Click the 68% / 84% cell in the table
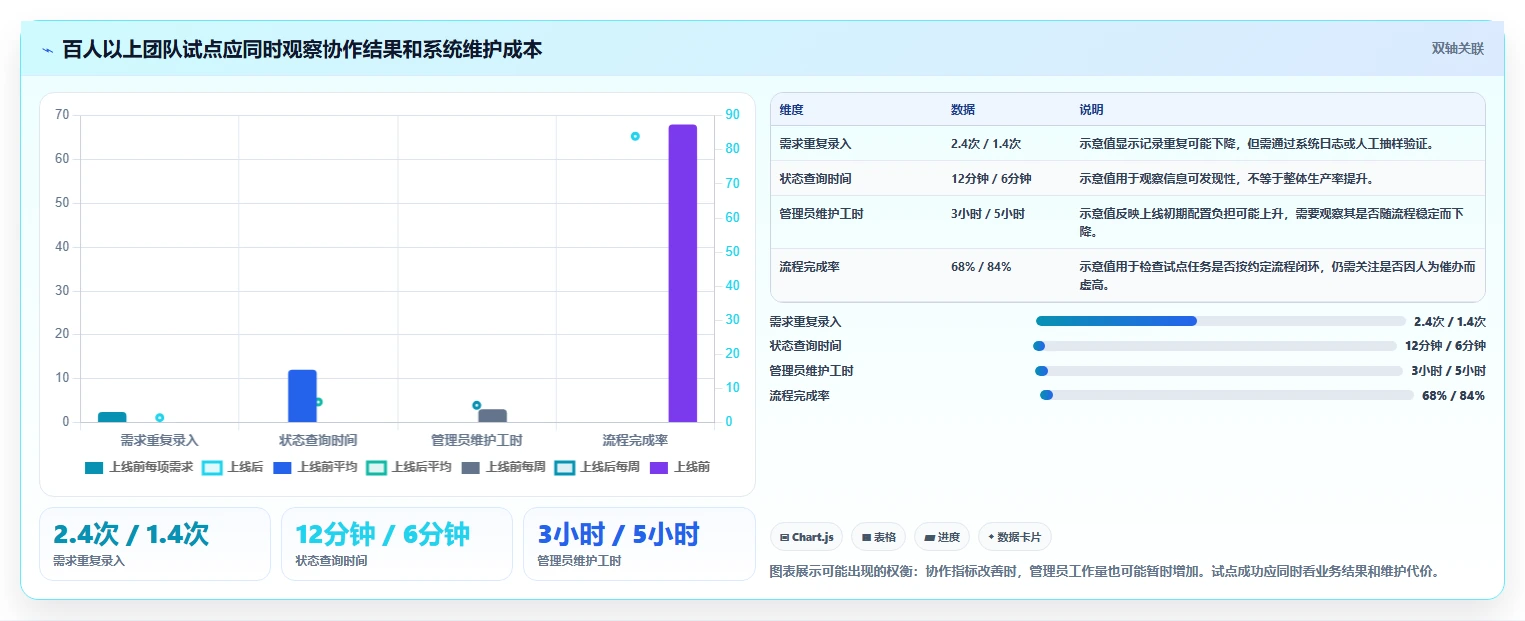Image resolution: width=1525 pixels, height=621 pixels. [981, 267]
